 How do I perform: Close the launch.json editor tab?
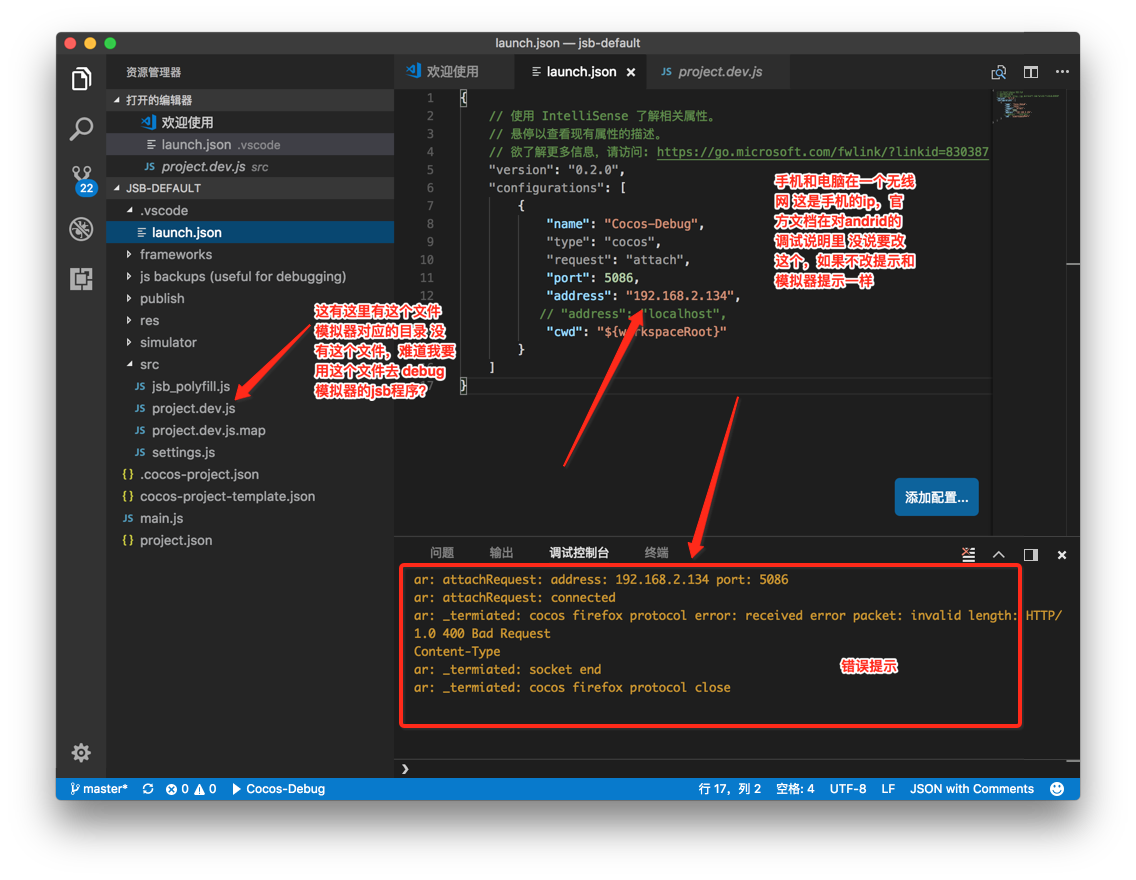[x=631, y=72]
